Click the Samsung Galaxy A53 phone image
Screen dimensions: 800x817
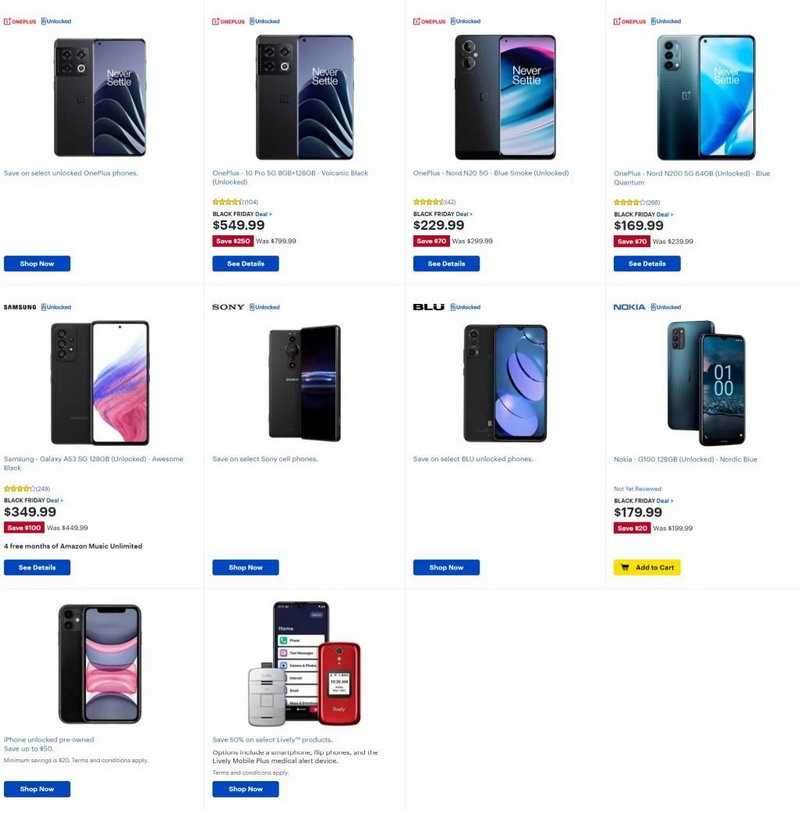(x=100, y=383)
